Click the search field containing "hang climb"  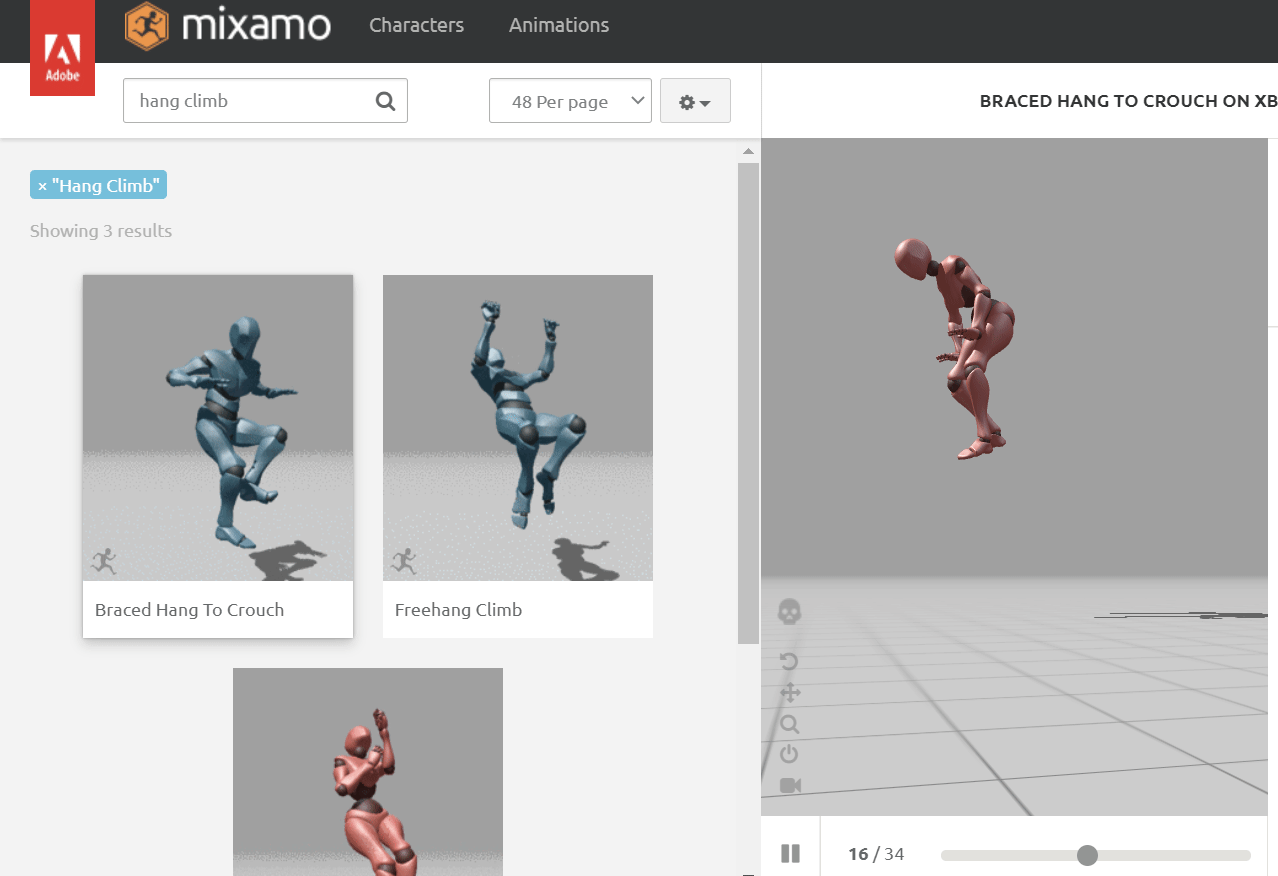tap(265, 101)
